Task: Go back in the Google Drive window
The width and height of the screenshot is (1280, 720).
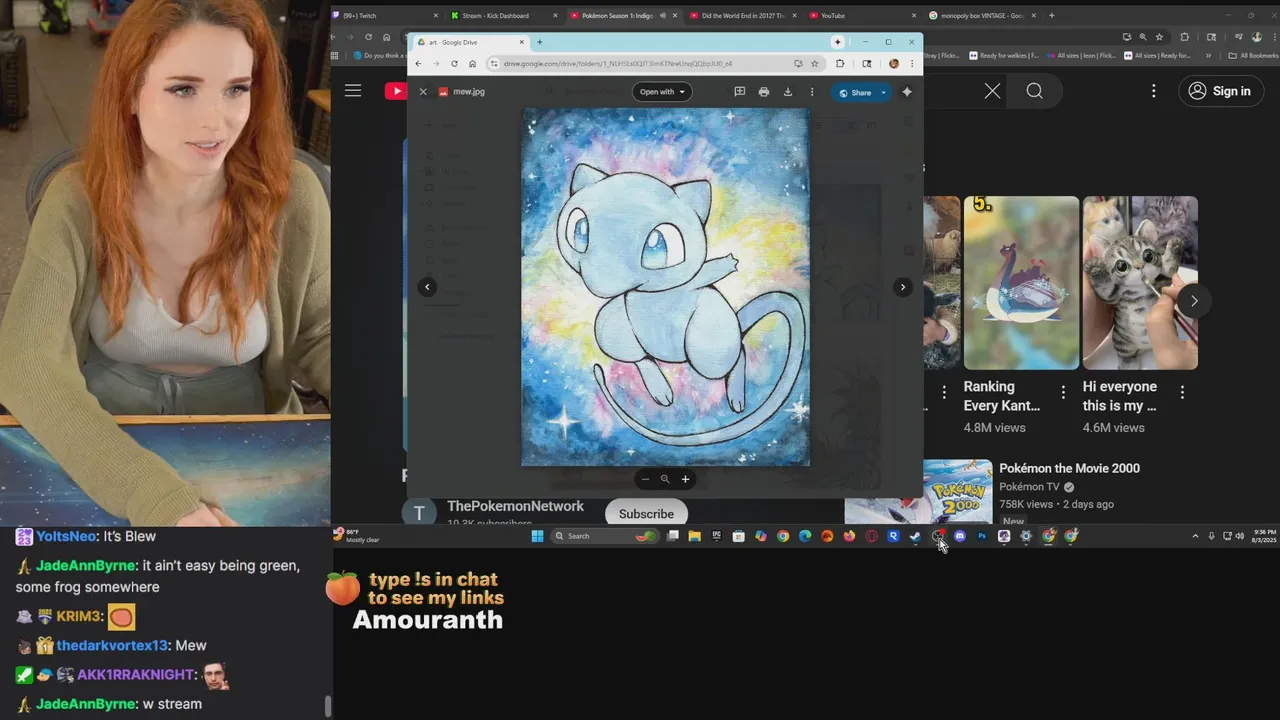Action: [418, 63]
